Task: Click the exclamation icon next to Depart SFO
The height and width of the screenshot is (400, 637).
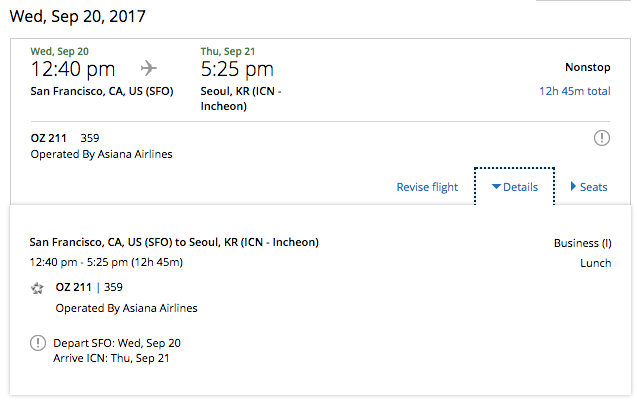Action: point(38,343)
